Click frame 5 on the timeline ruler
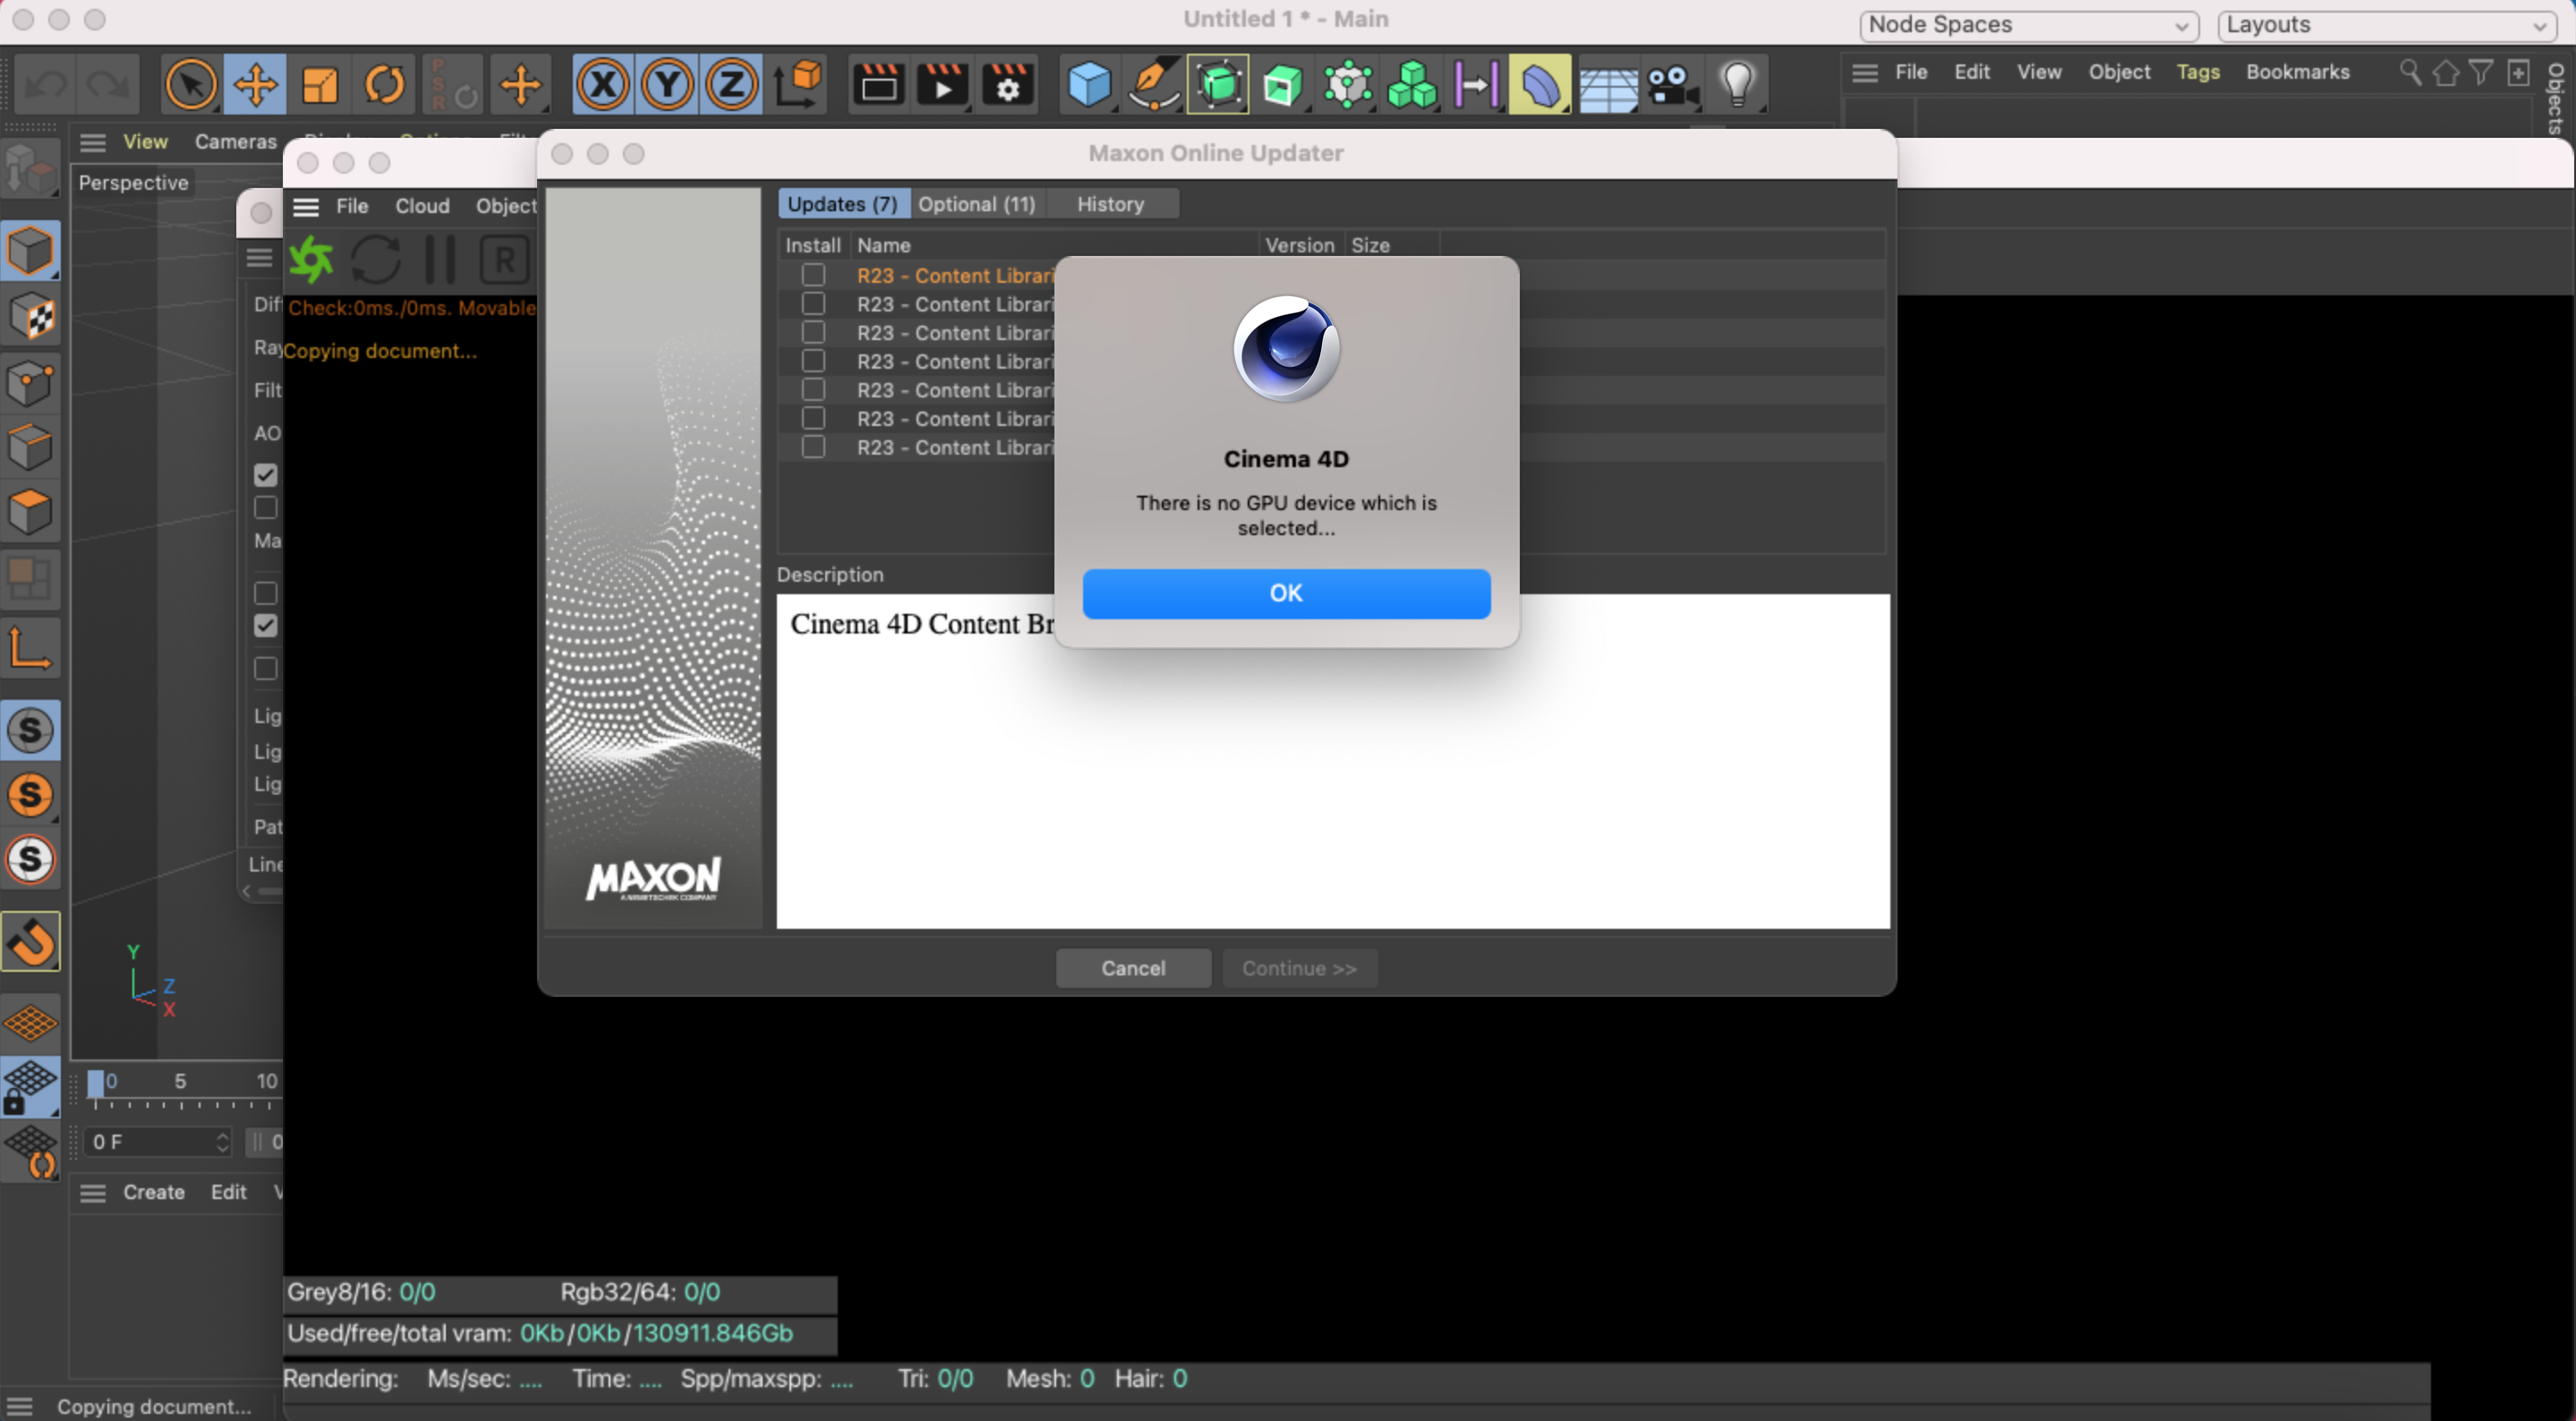Screen dimensions: 2576x1421 [x=180, y=1082]
